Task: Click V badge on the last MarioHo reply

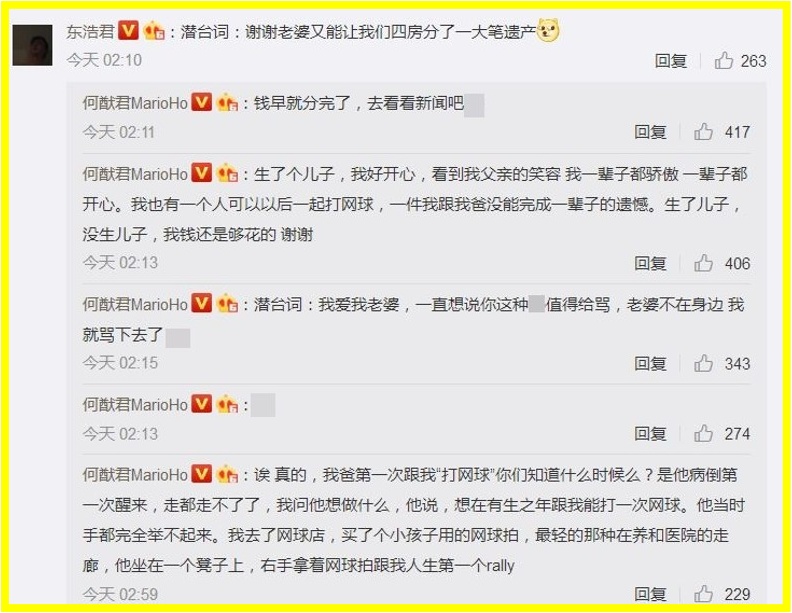Action: point(202,474)
